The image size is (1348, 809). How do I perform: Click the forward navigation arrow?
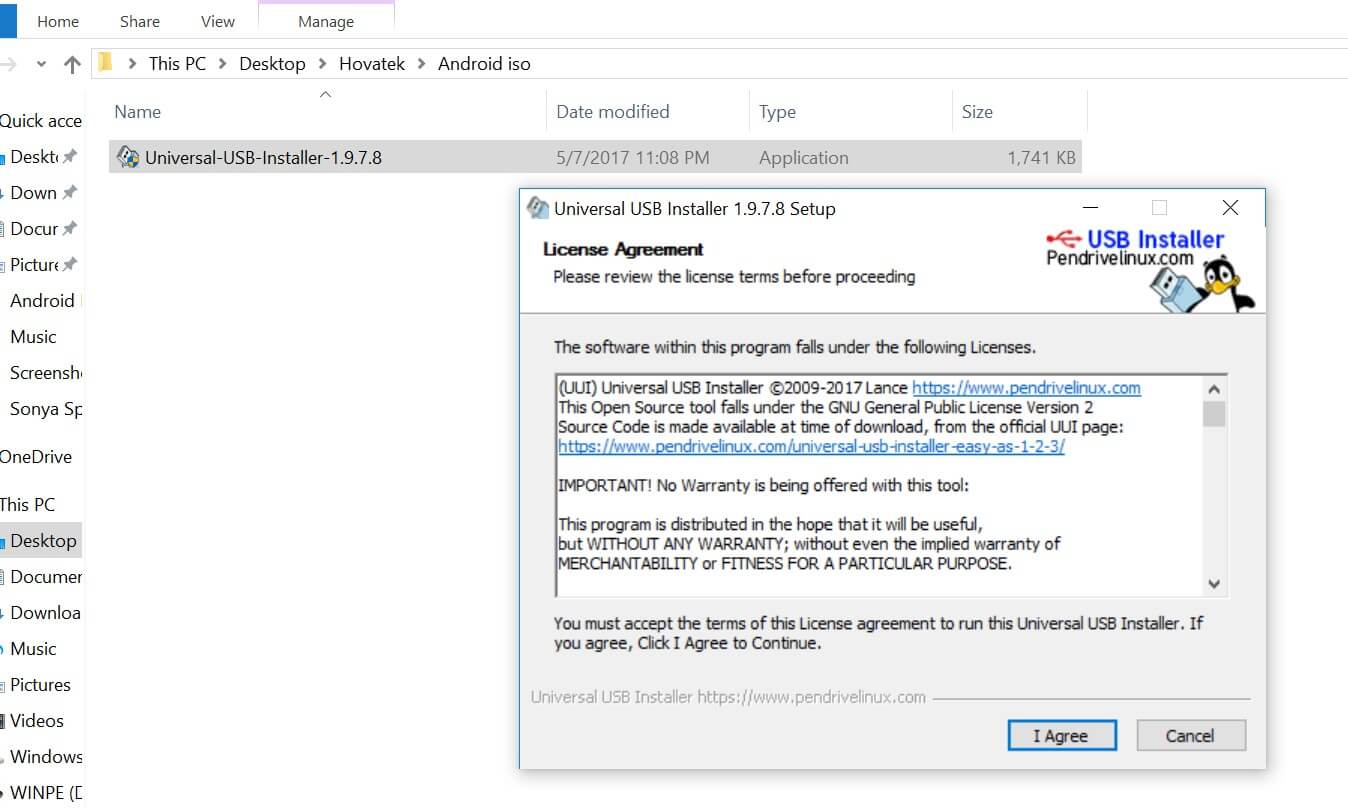click(x=8, y=63)
